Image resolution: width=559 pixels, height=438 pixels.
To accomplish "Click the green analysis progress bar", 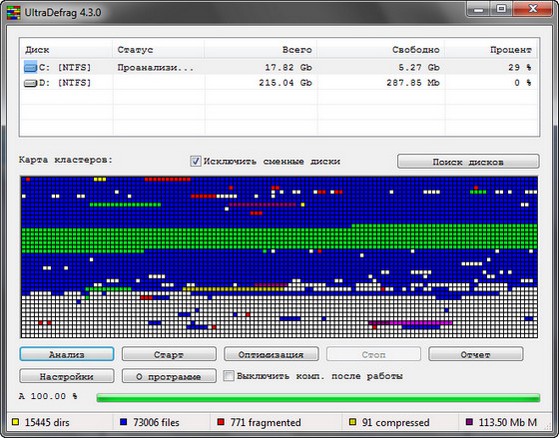I will coord(318,398).
